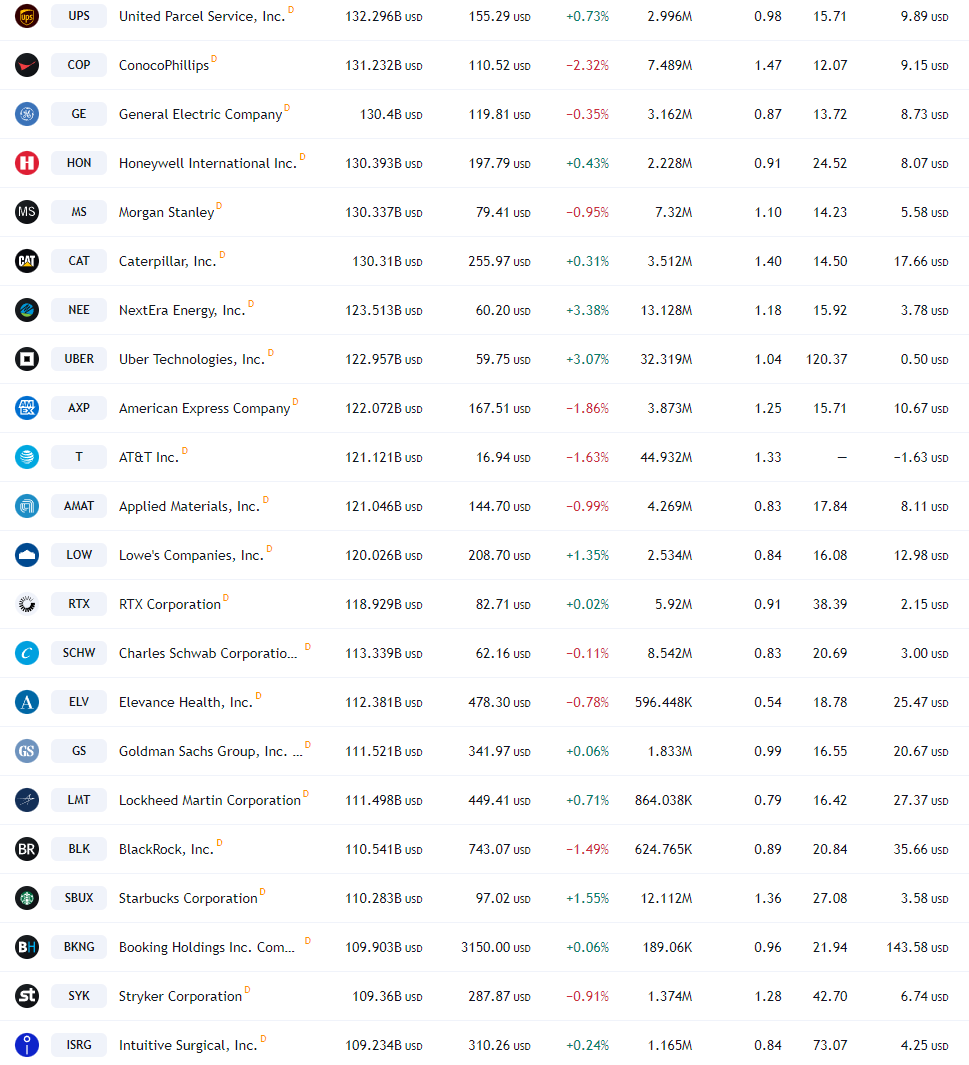Click the NextEra Energy logo icon
Screen dimensions: 969x1065
[x=27, y=310]
